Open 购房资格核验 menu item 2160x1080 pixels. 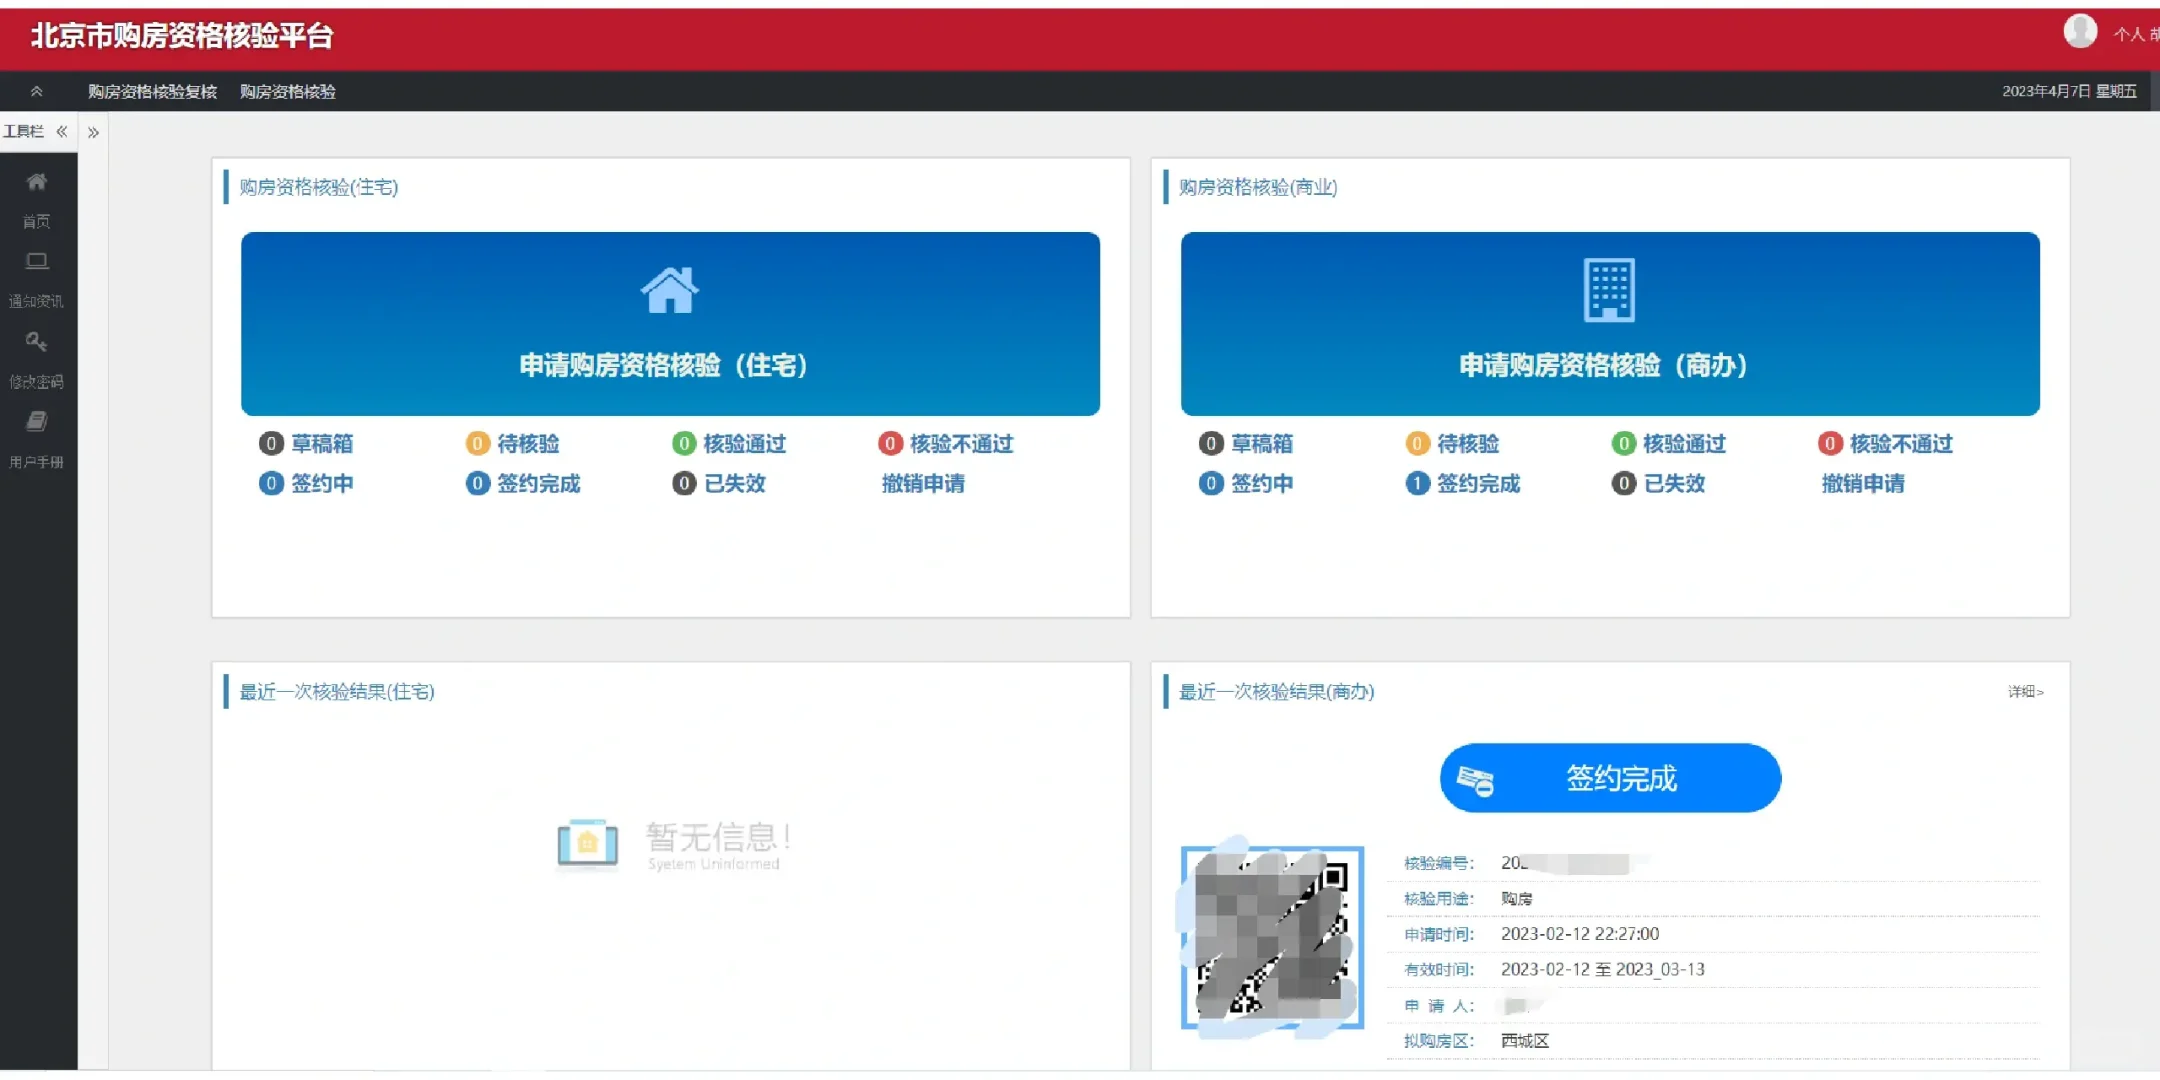tap(288, 91)
